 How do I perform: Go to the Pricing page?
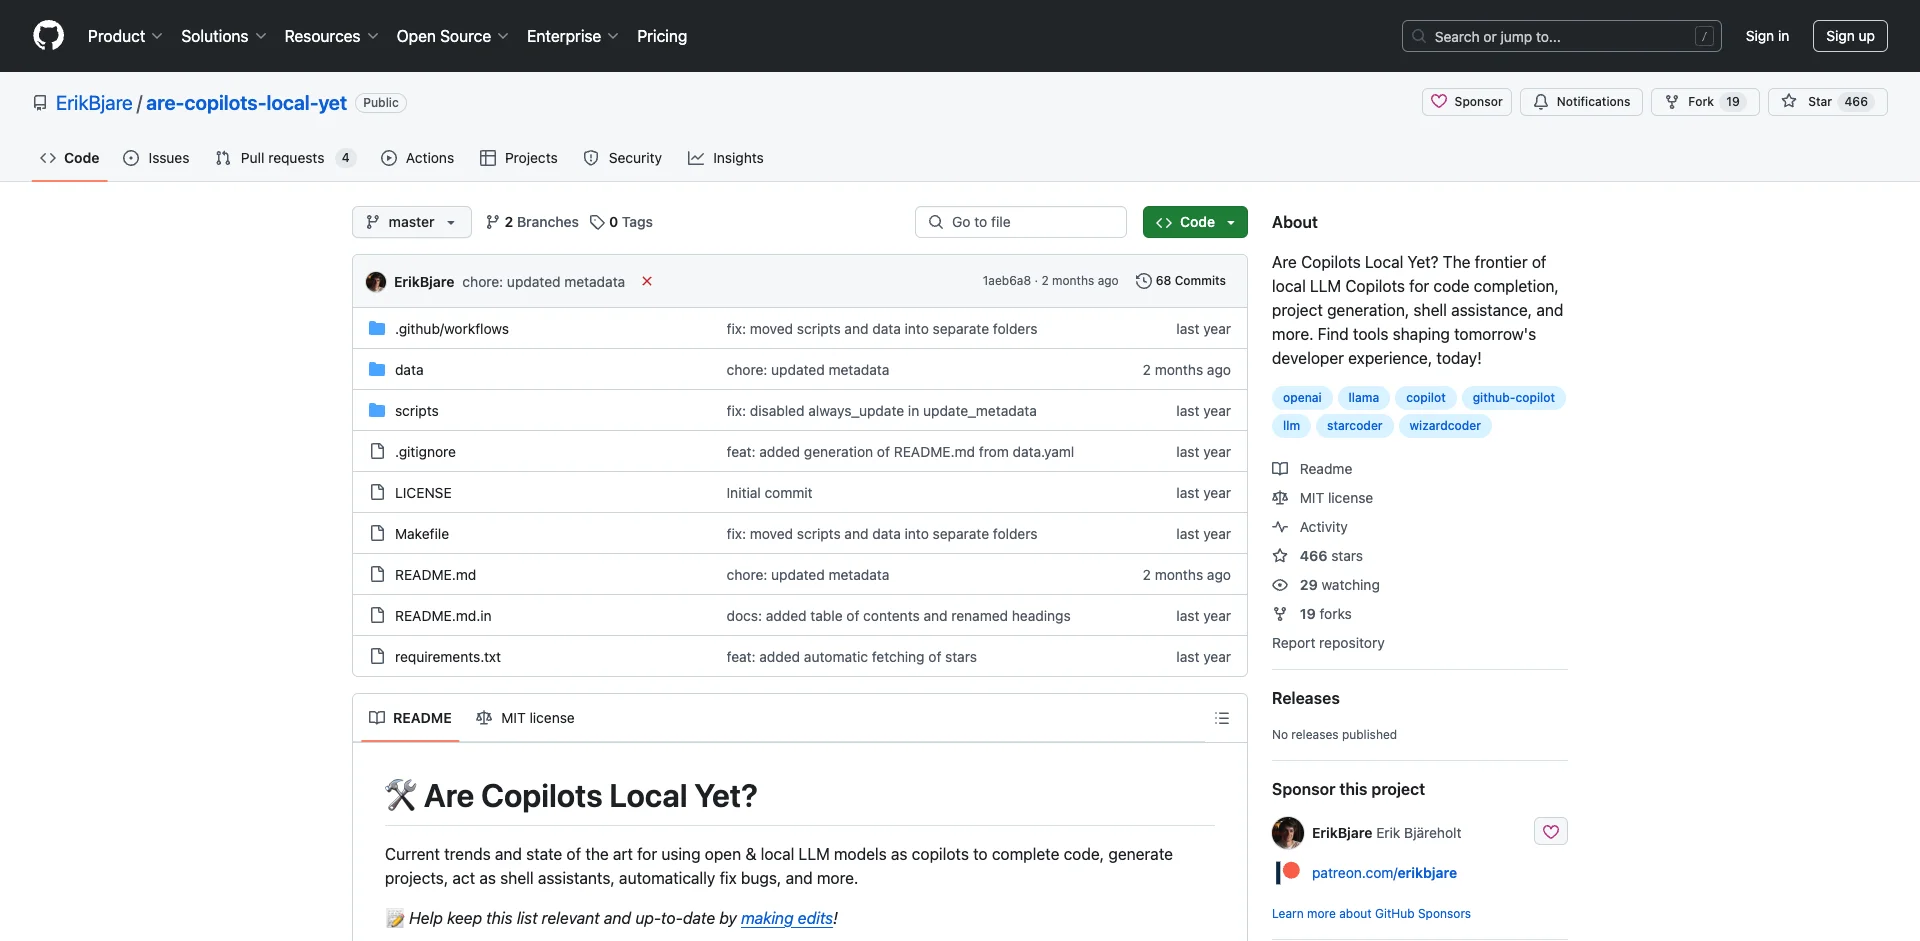[662, 36]
